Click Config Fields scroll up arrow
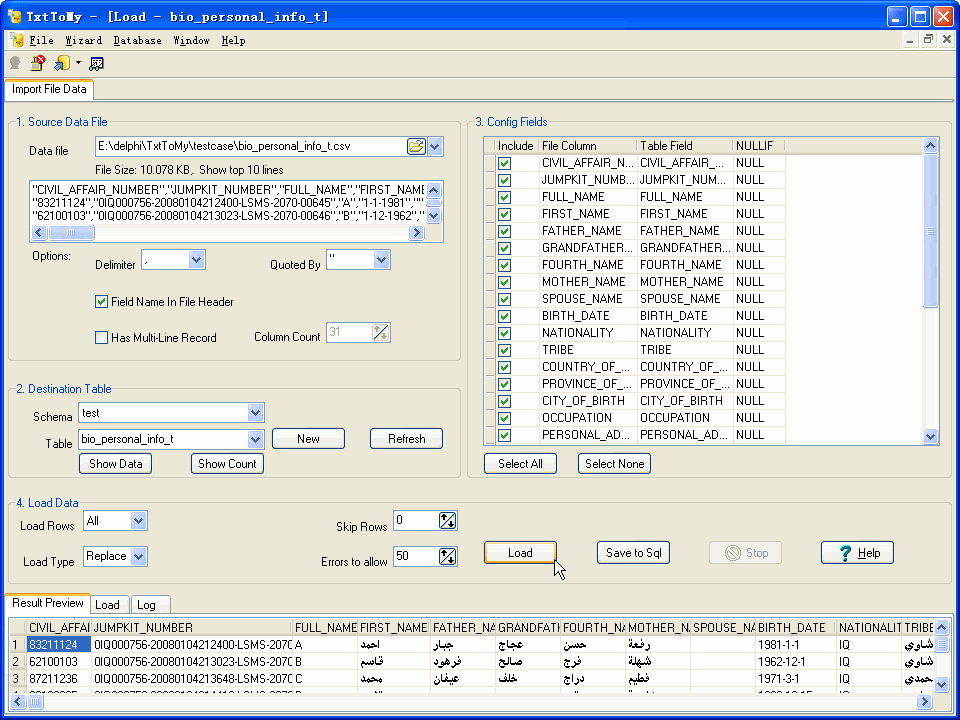 coord(931,146)
